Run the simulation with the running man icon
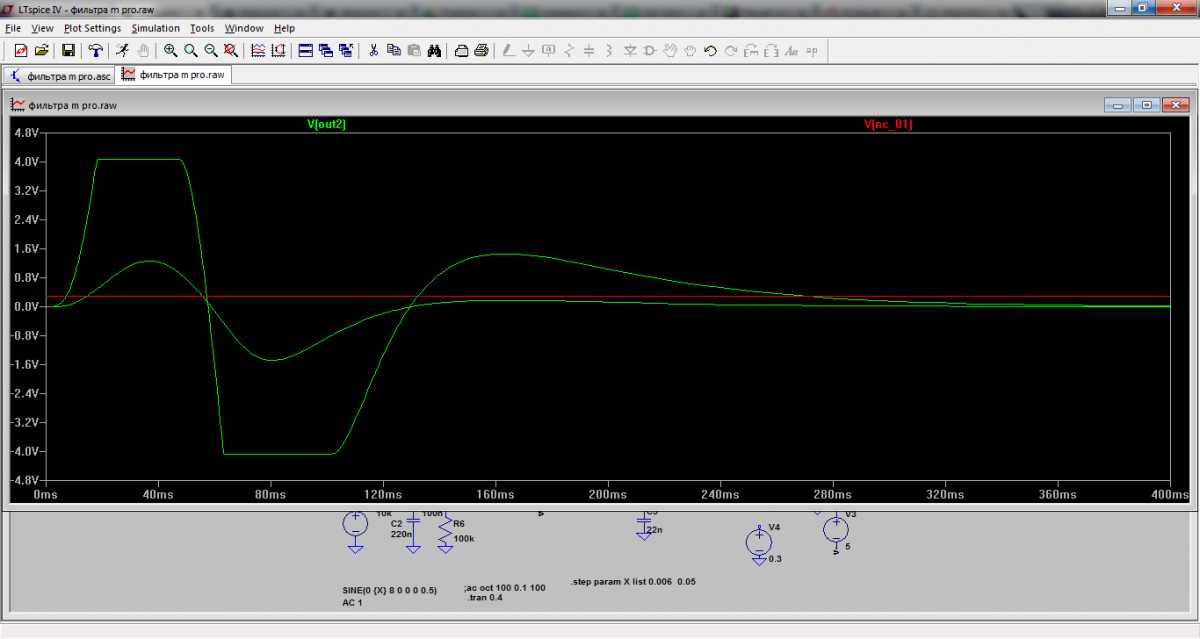Image resolution: width=1200 pixels, height=639 pixels. pos(122,50)
